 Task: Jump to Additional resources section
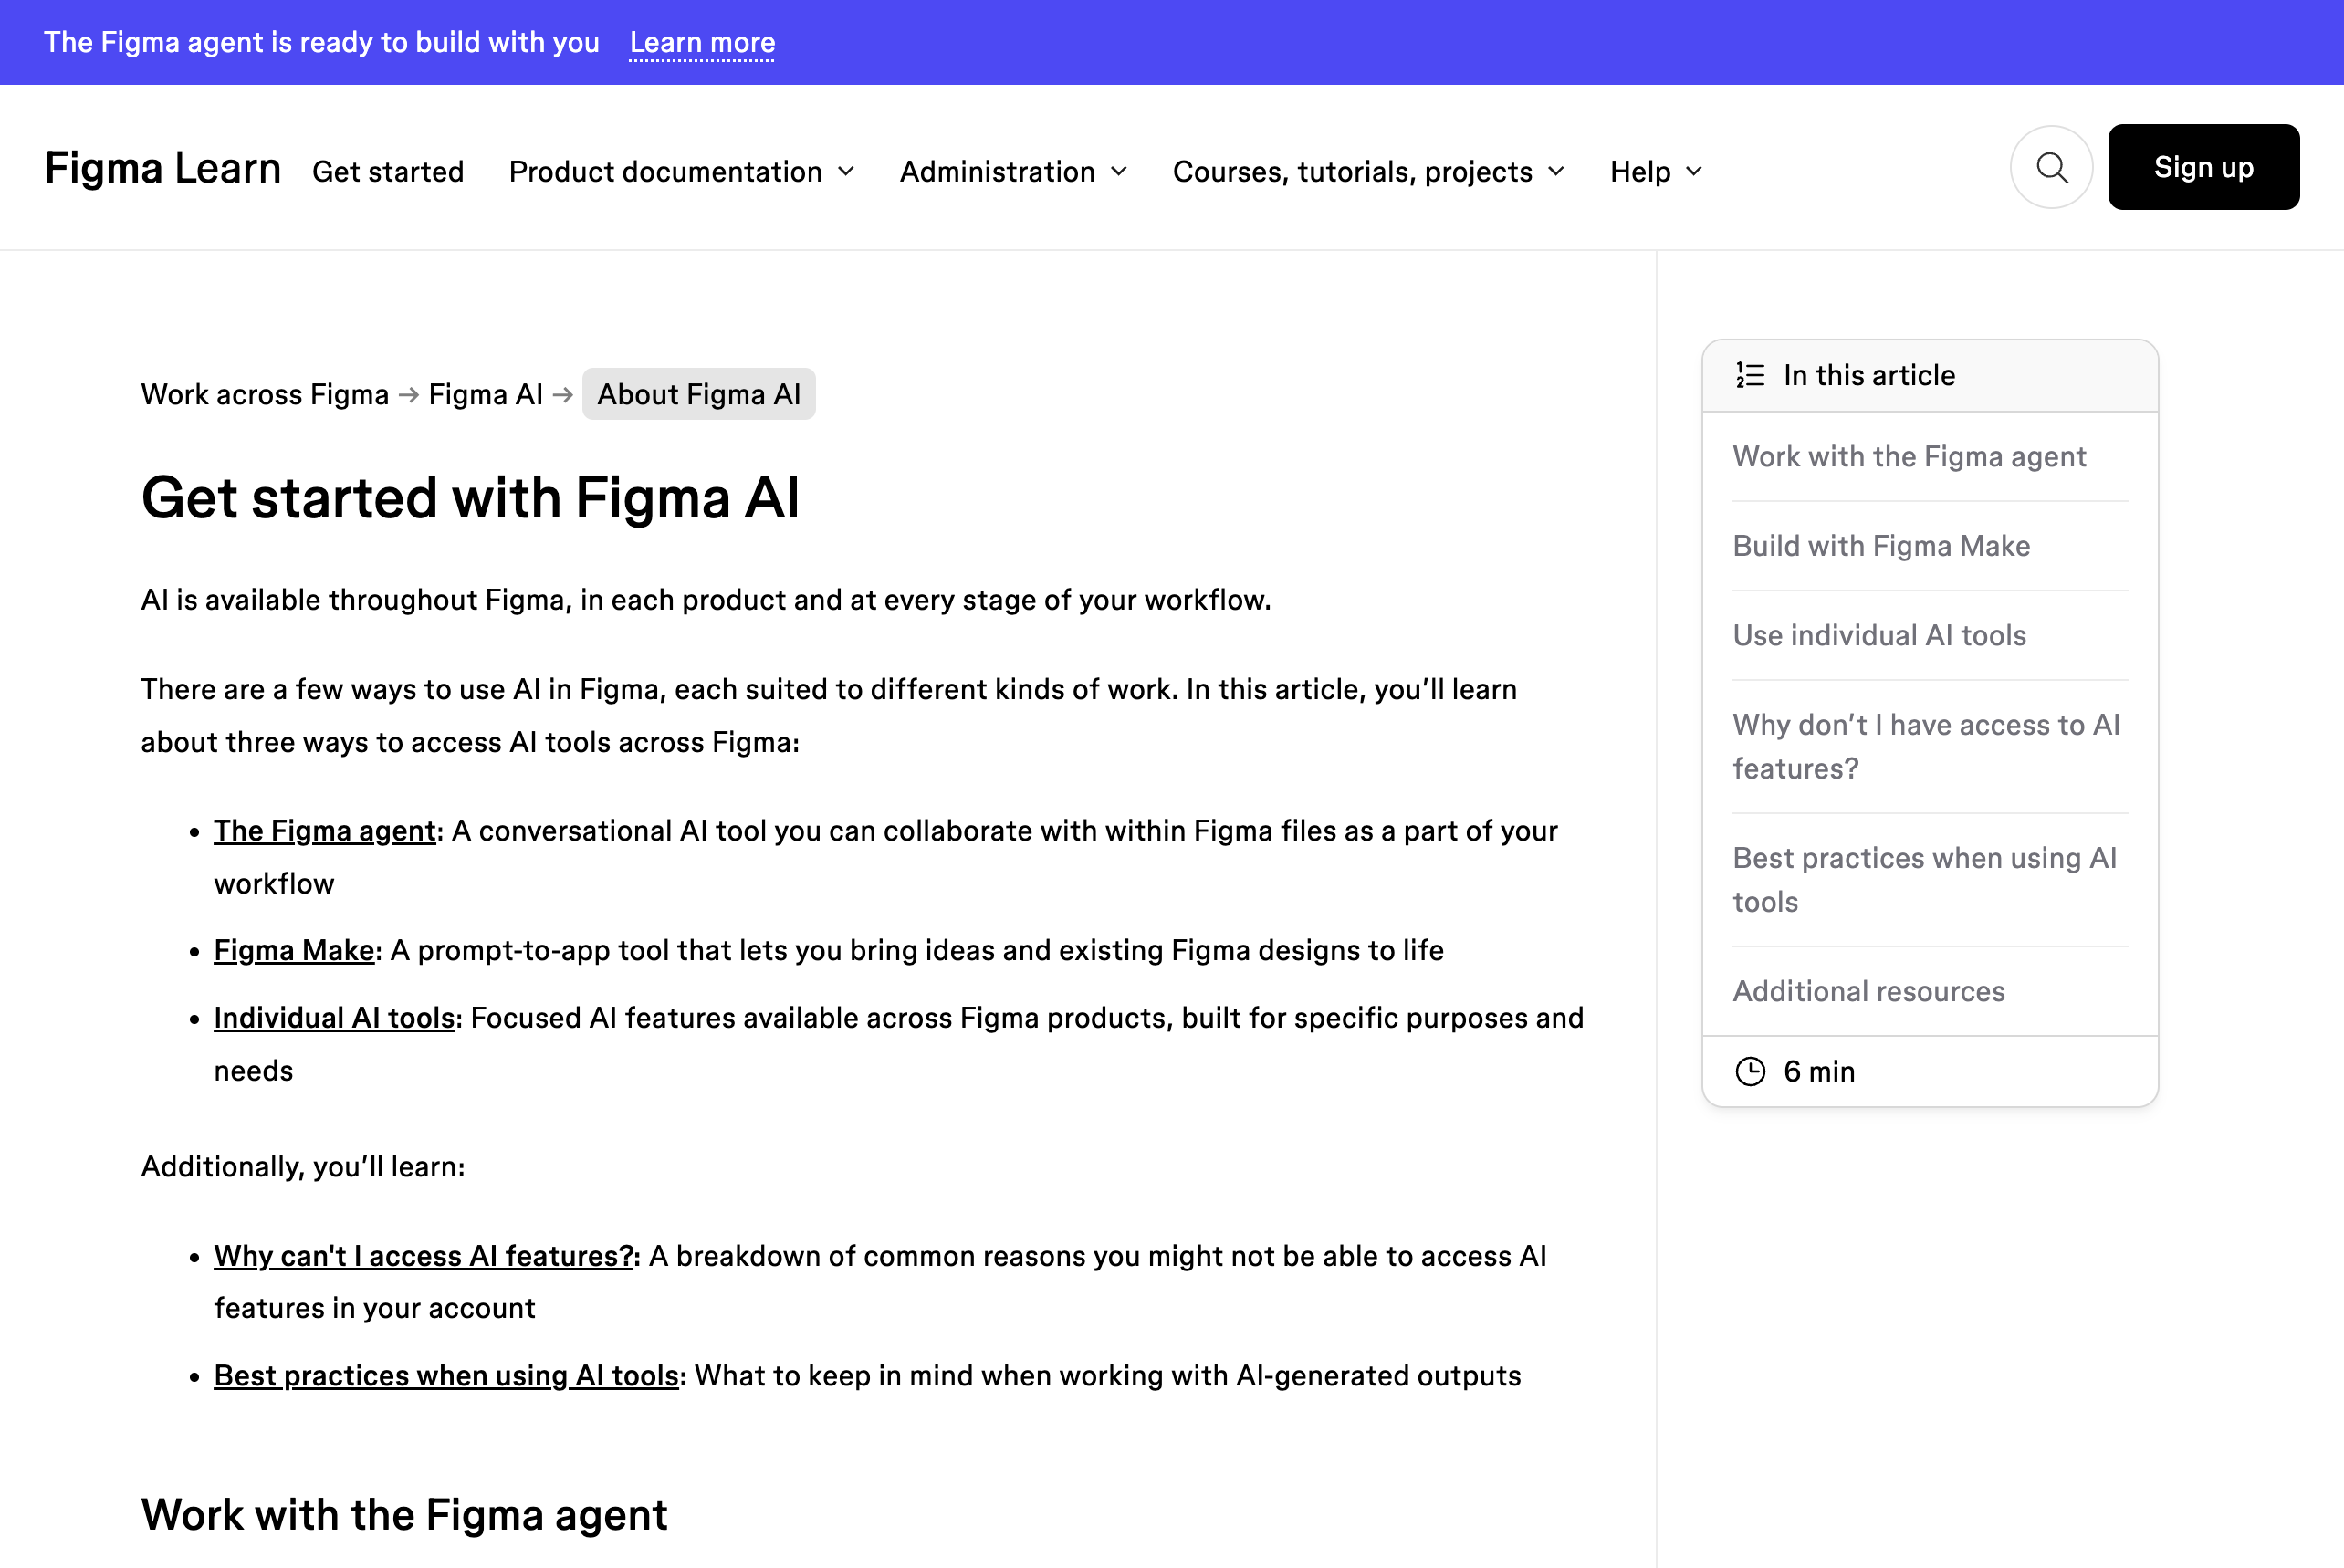[1868, 991]
